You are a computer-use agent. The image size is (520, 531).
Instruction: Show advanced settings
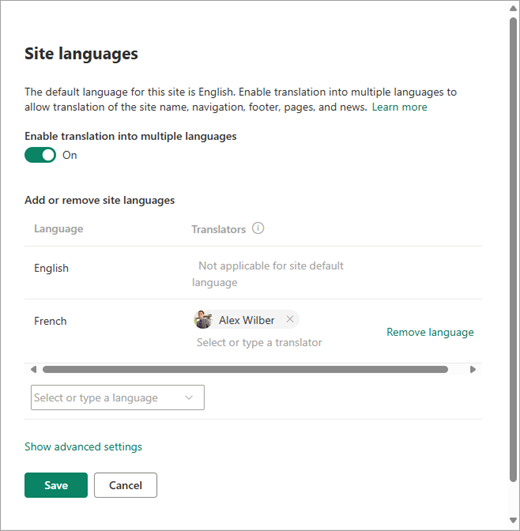tap(83, 447)
